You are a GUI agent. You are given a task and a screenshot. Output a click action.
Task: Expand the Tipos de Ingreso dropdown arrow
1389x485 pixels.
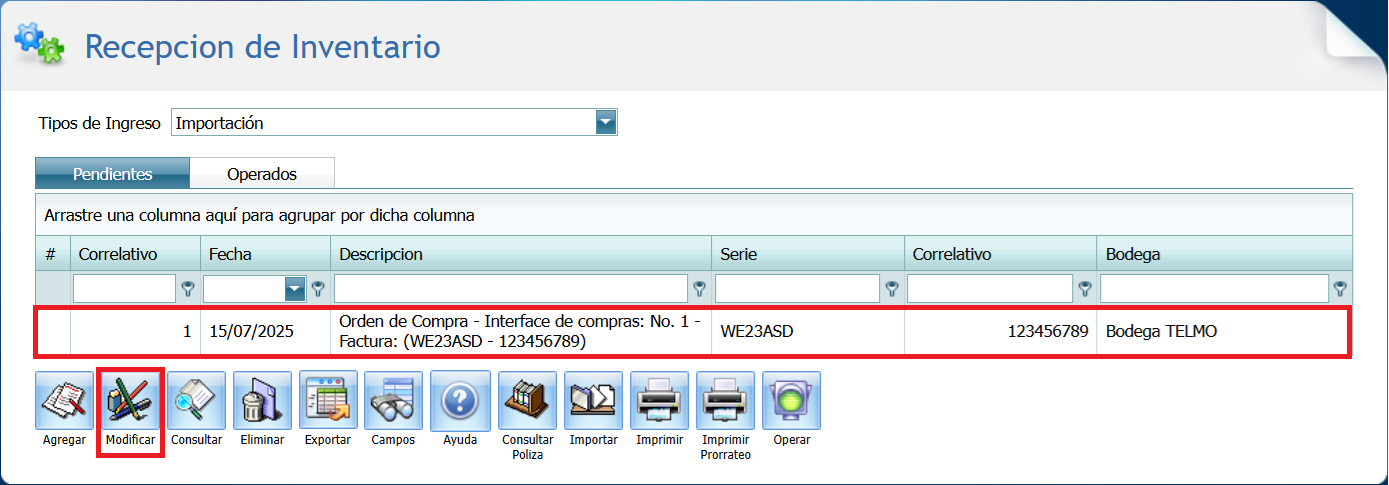click(x=605, y=123)
